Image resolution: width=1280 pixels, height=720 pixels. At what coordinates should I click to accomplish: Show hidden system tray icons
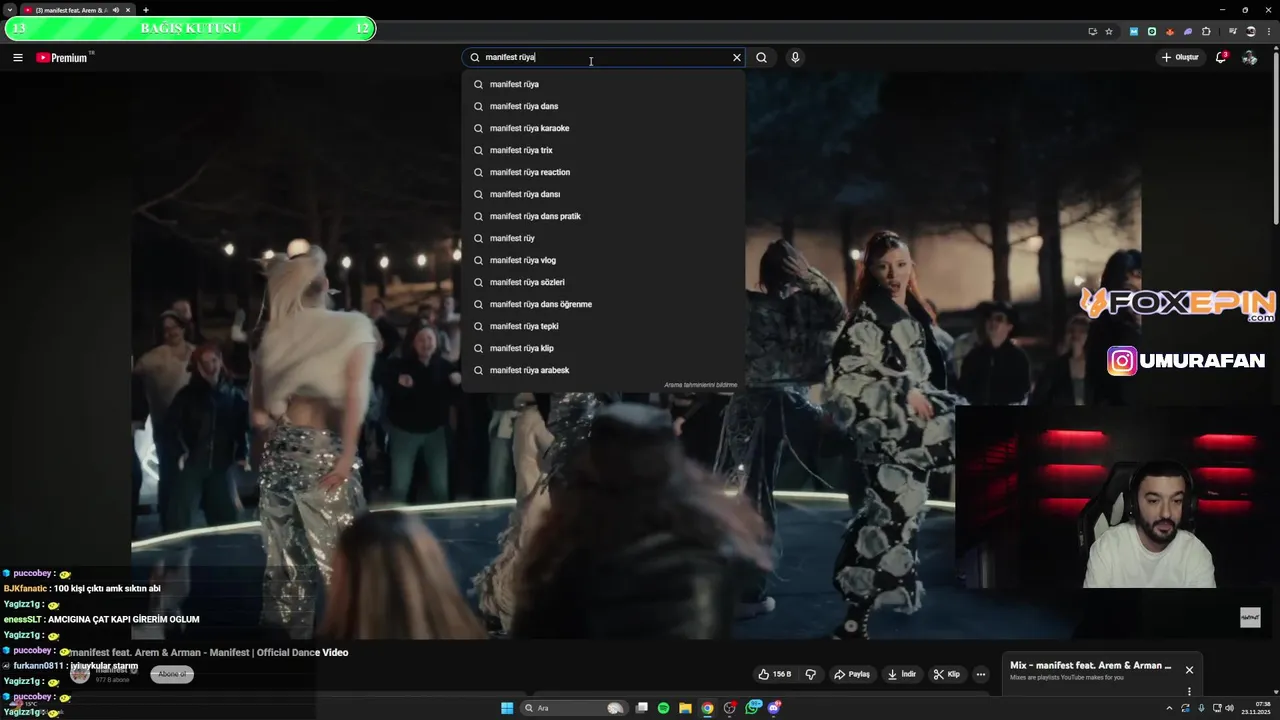(1169, 708)
